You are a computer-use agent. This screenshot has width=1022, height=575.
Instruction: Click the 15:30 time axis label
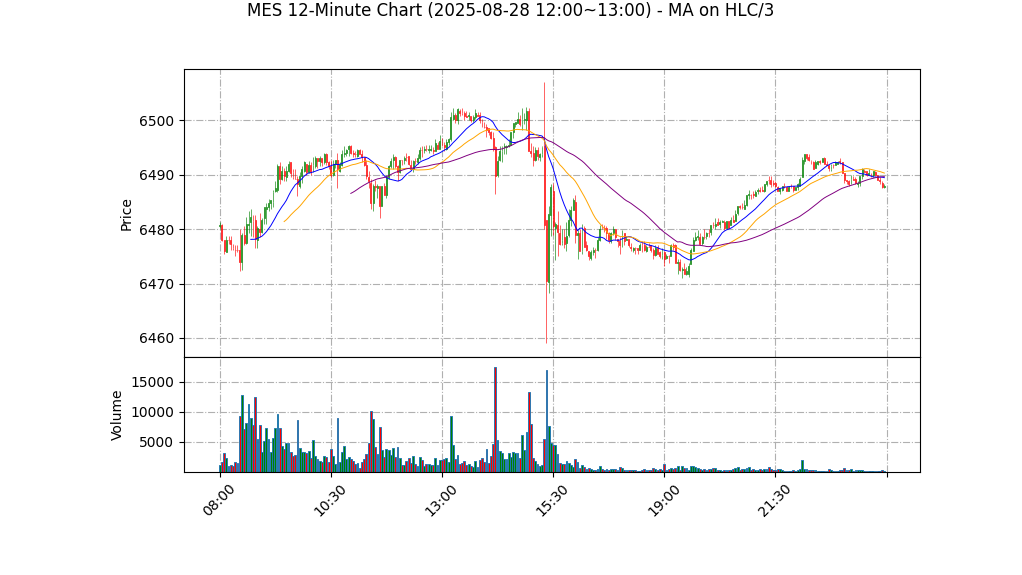click(x=551, y=501)
